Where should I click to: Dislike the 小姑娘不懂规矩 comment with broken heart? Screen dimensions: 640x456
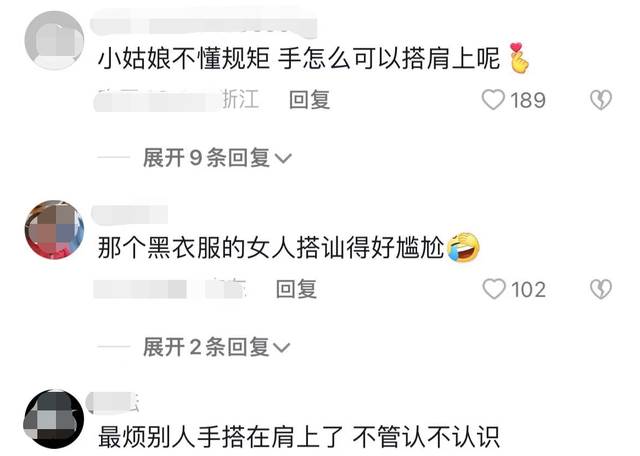coord(601,100)
